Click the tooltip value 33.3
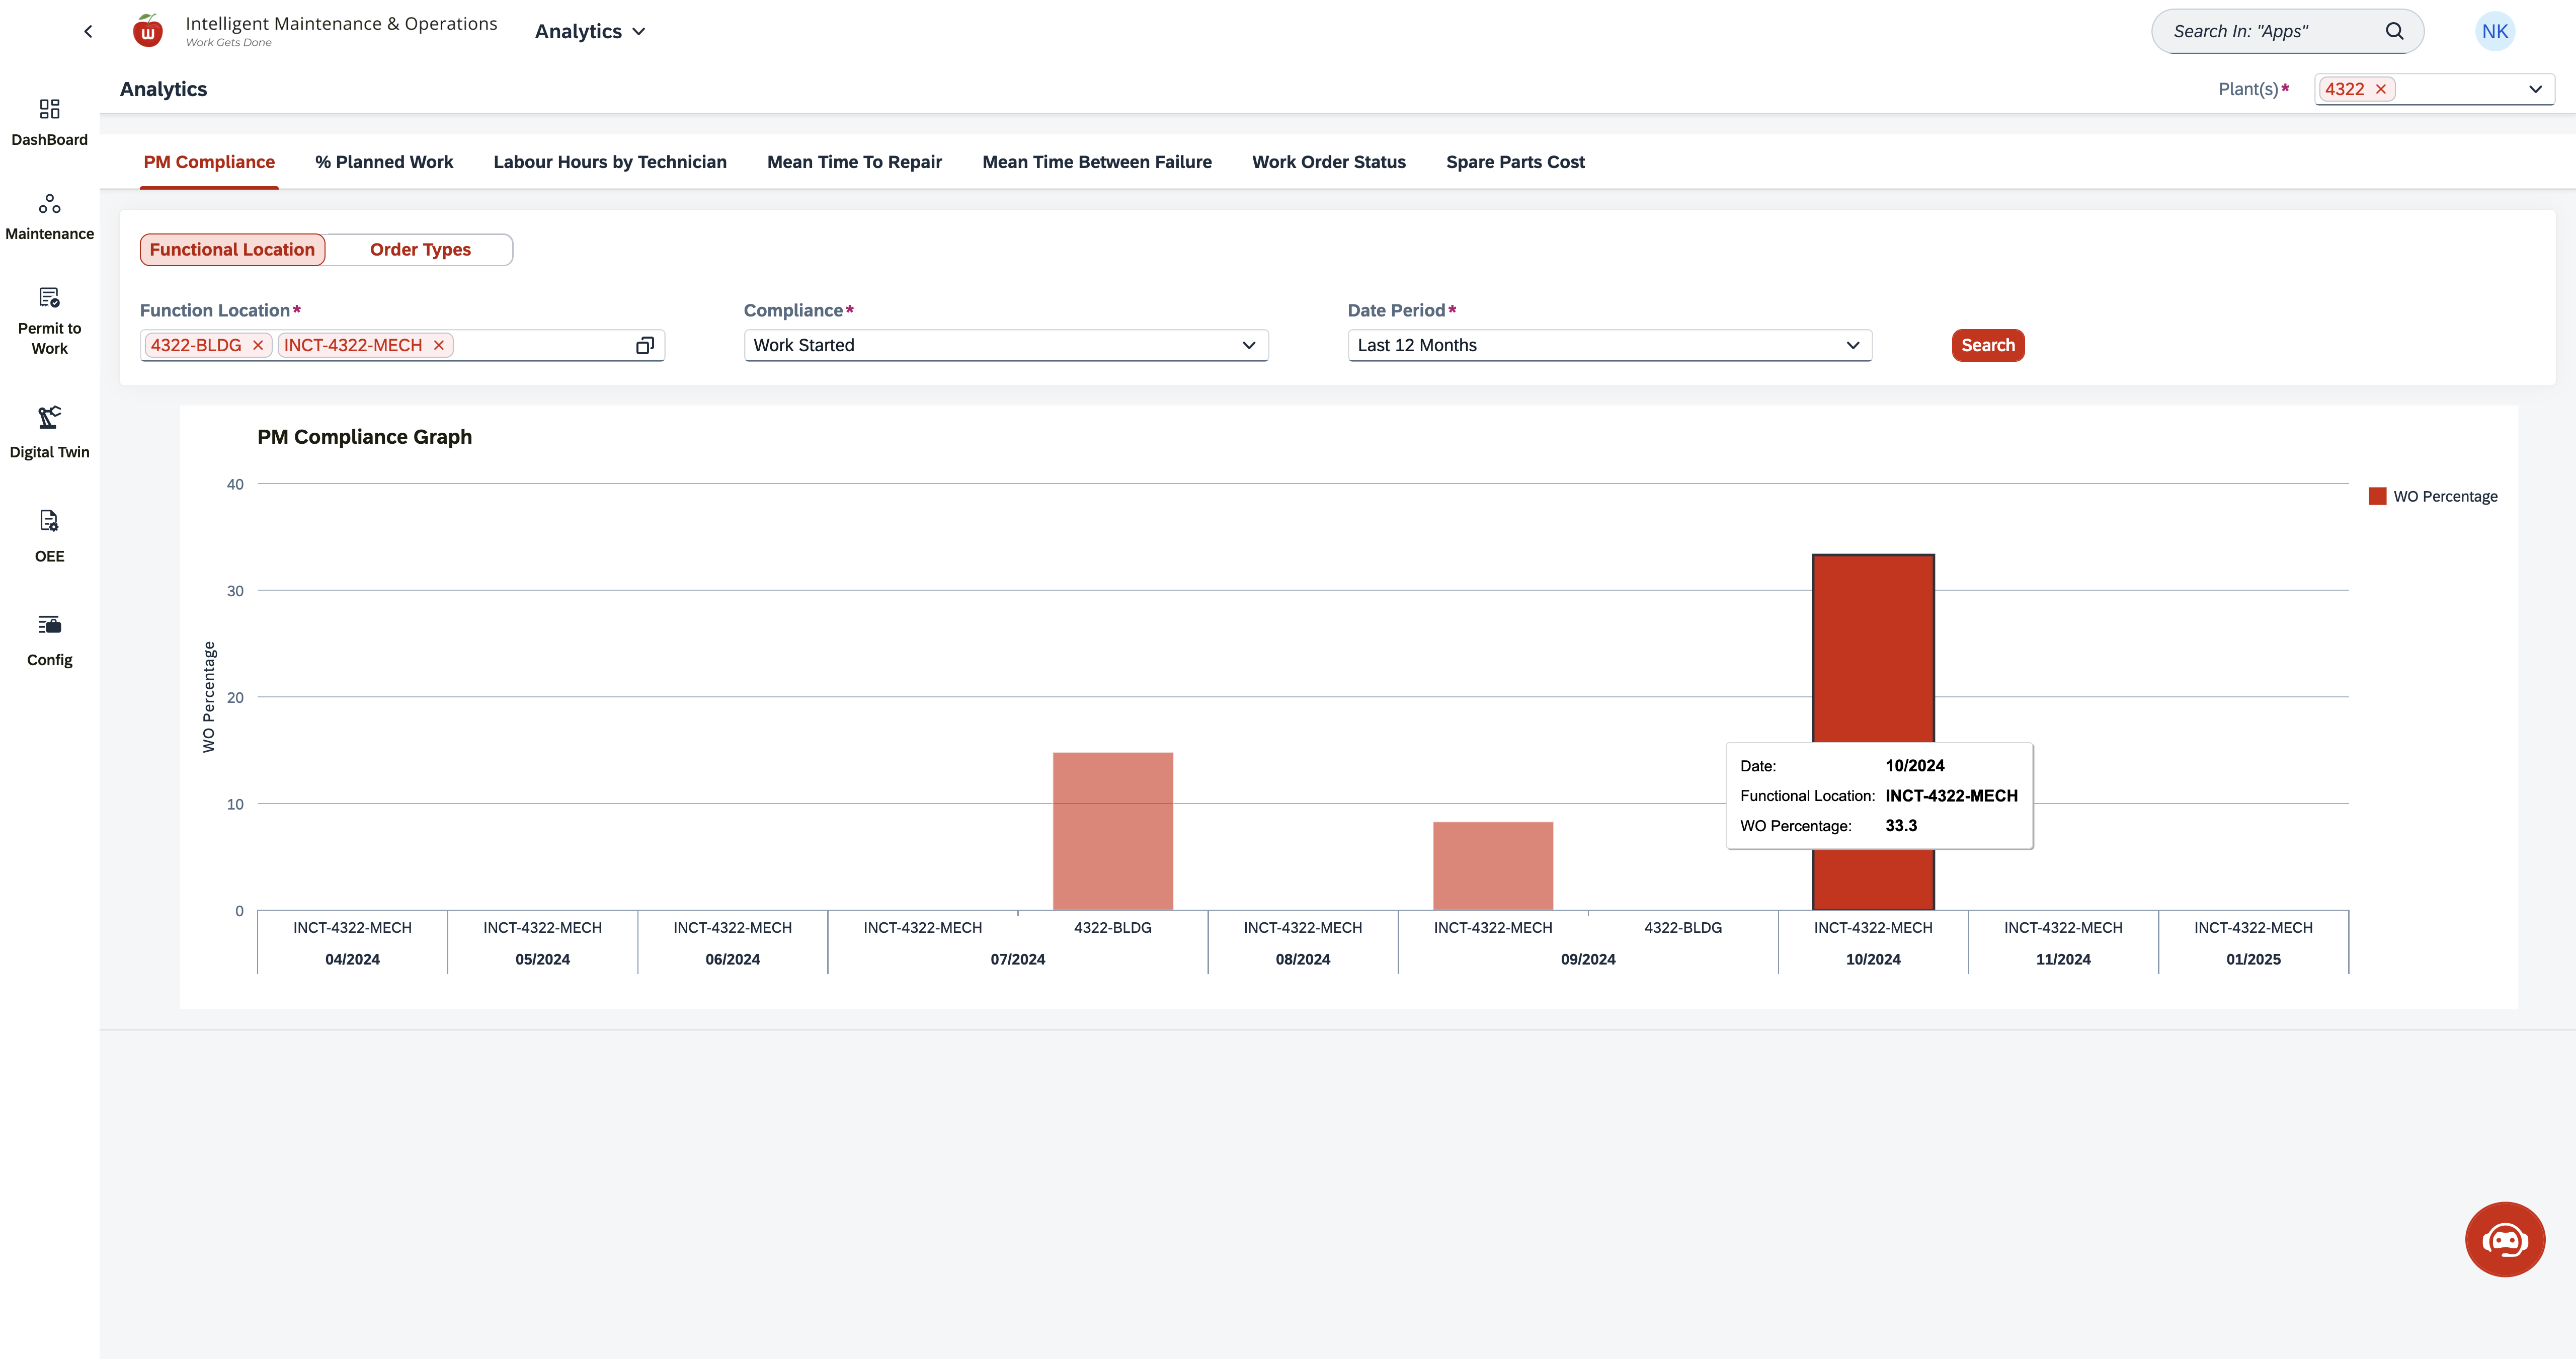The height and width of the screenshot is (1359, 2576). pyautogui.click(x=1901, y=825)
